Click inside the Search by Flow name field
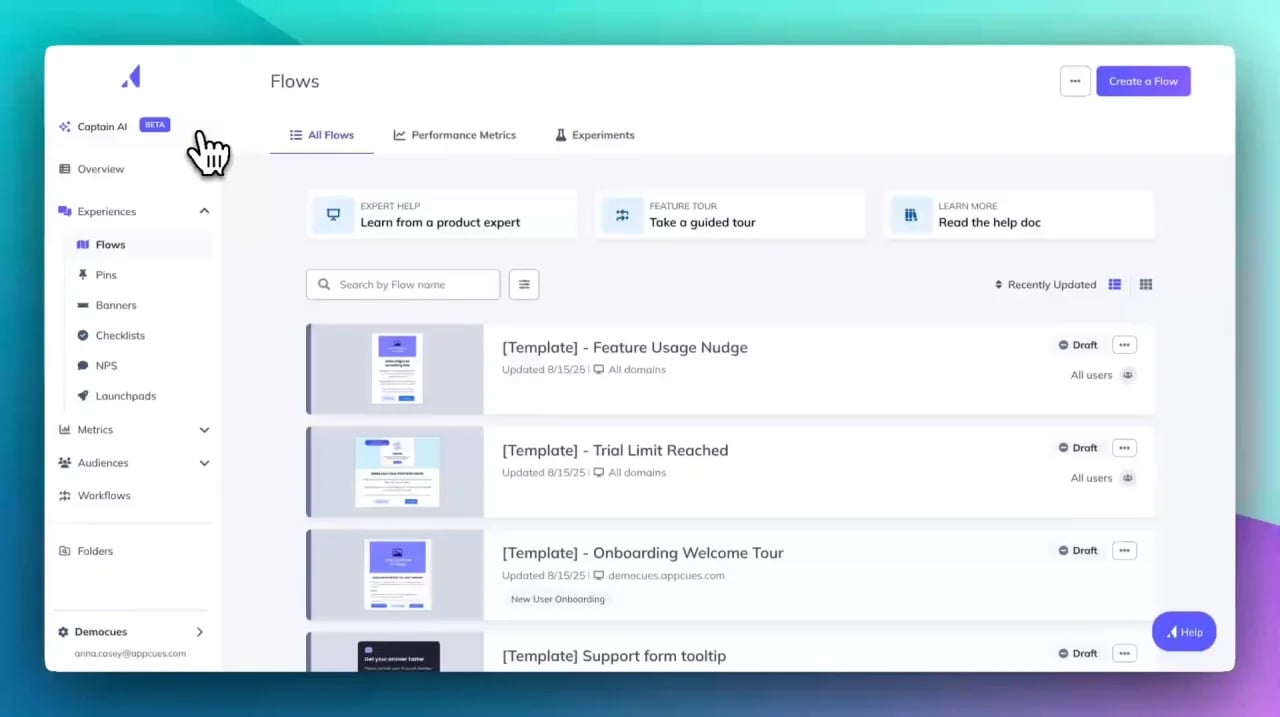 [x=402, y=284]
